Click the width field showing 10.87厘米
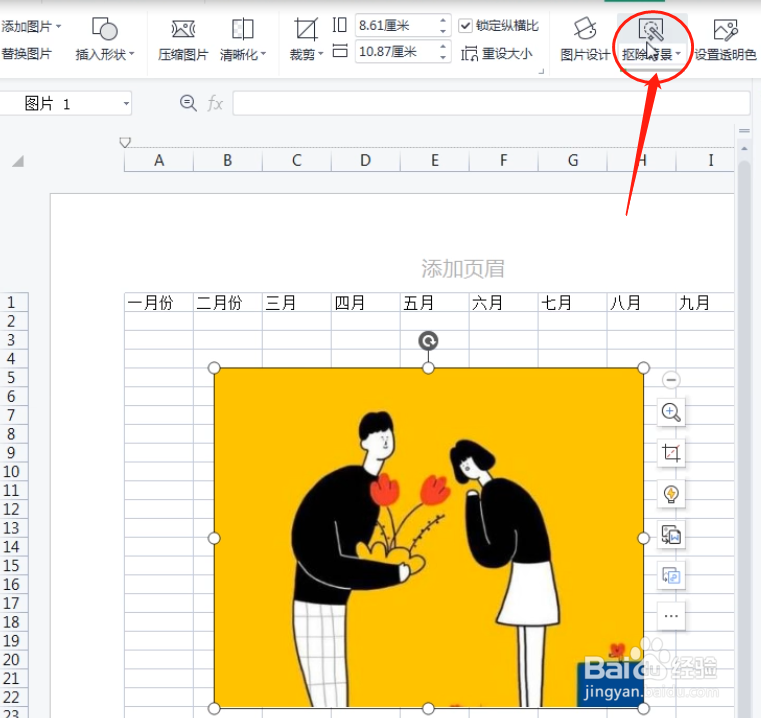This screenshot has width=761, height=718. click(x=397, y=51)
